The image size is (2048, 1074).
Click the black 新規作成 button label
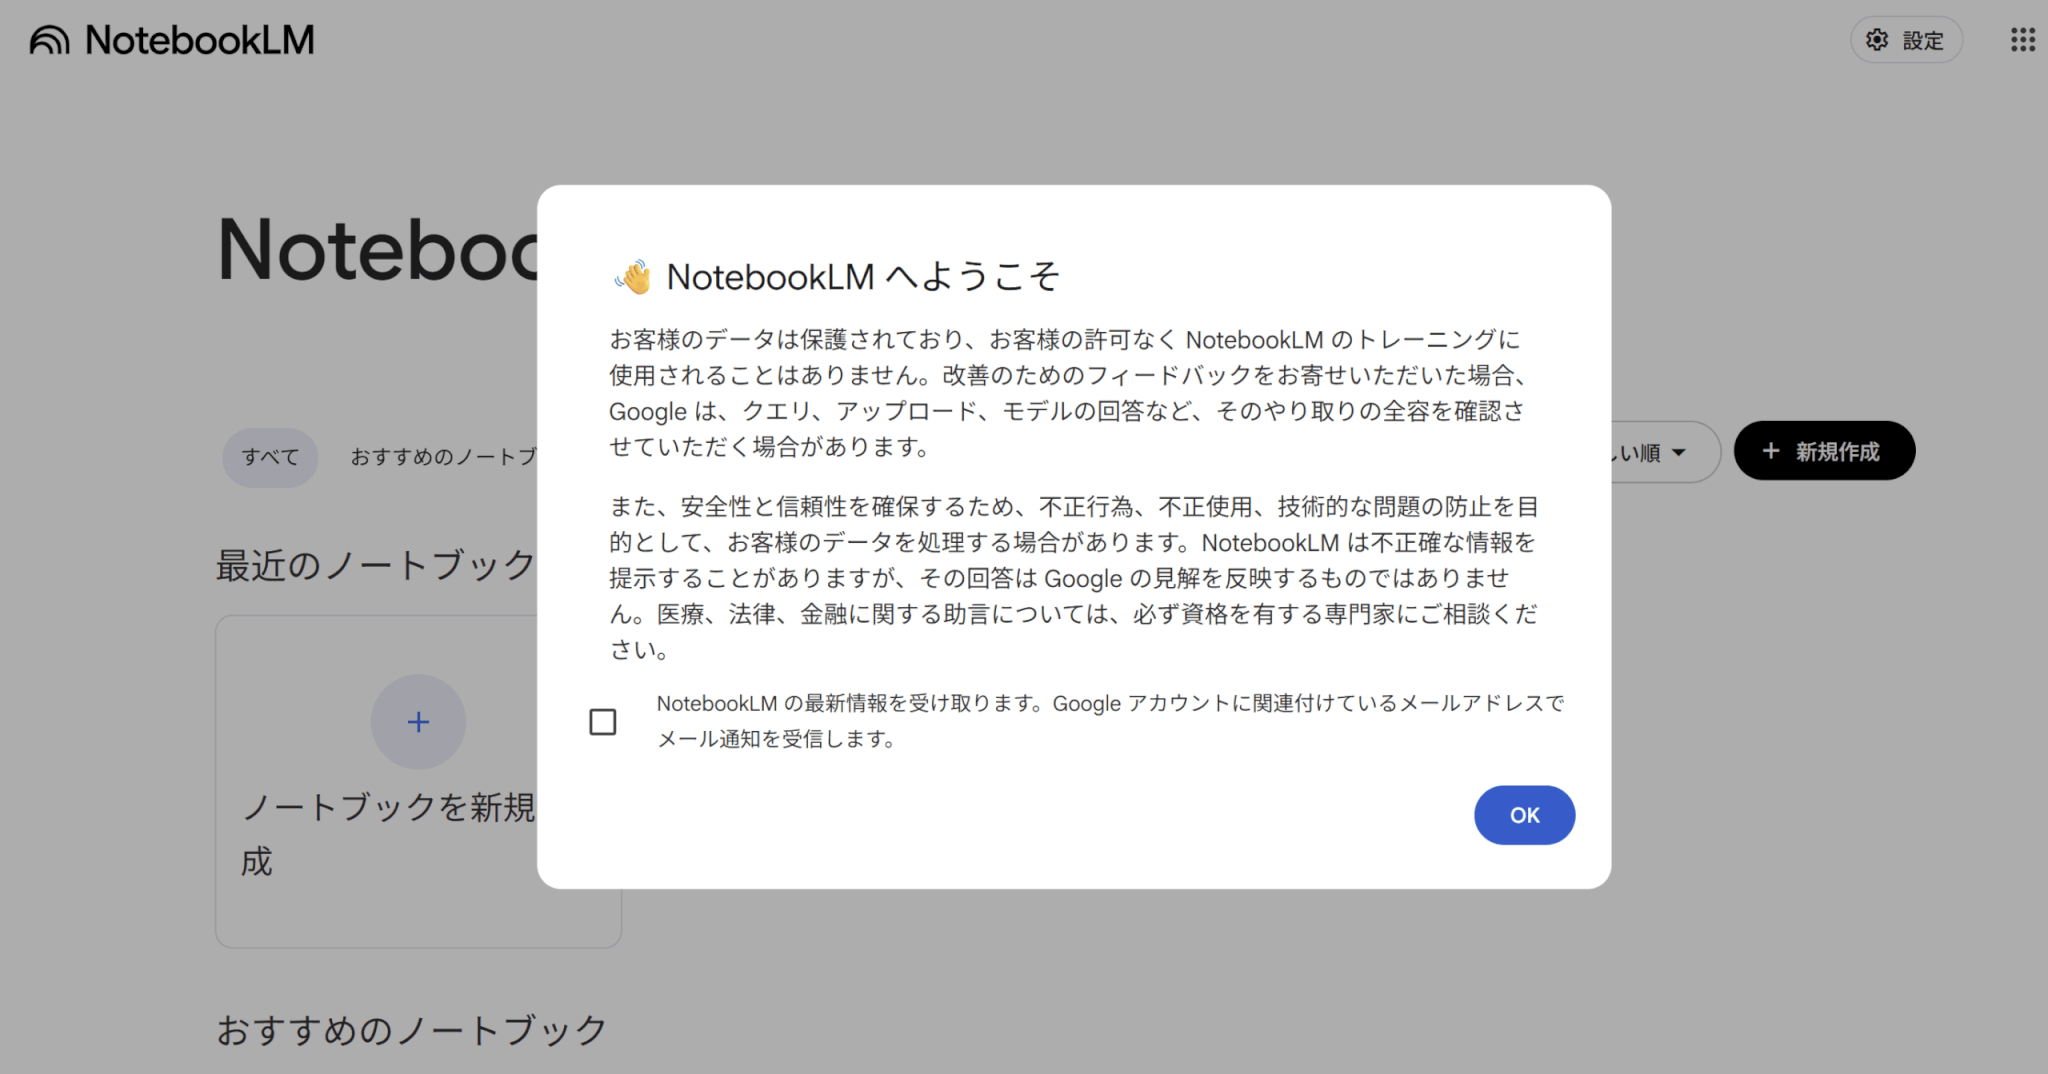click(x=1837, y=451)
